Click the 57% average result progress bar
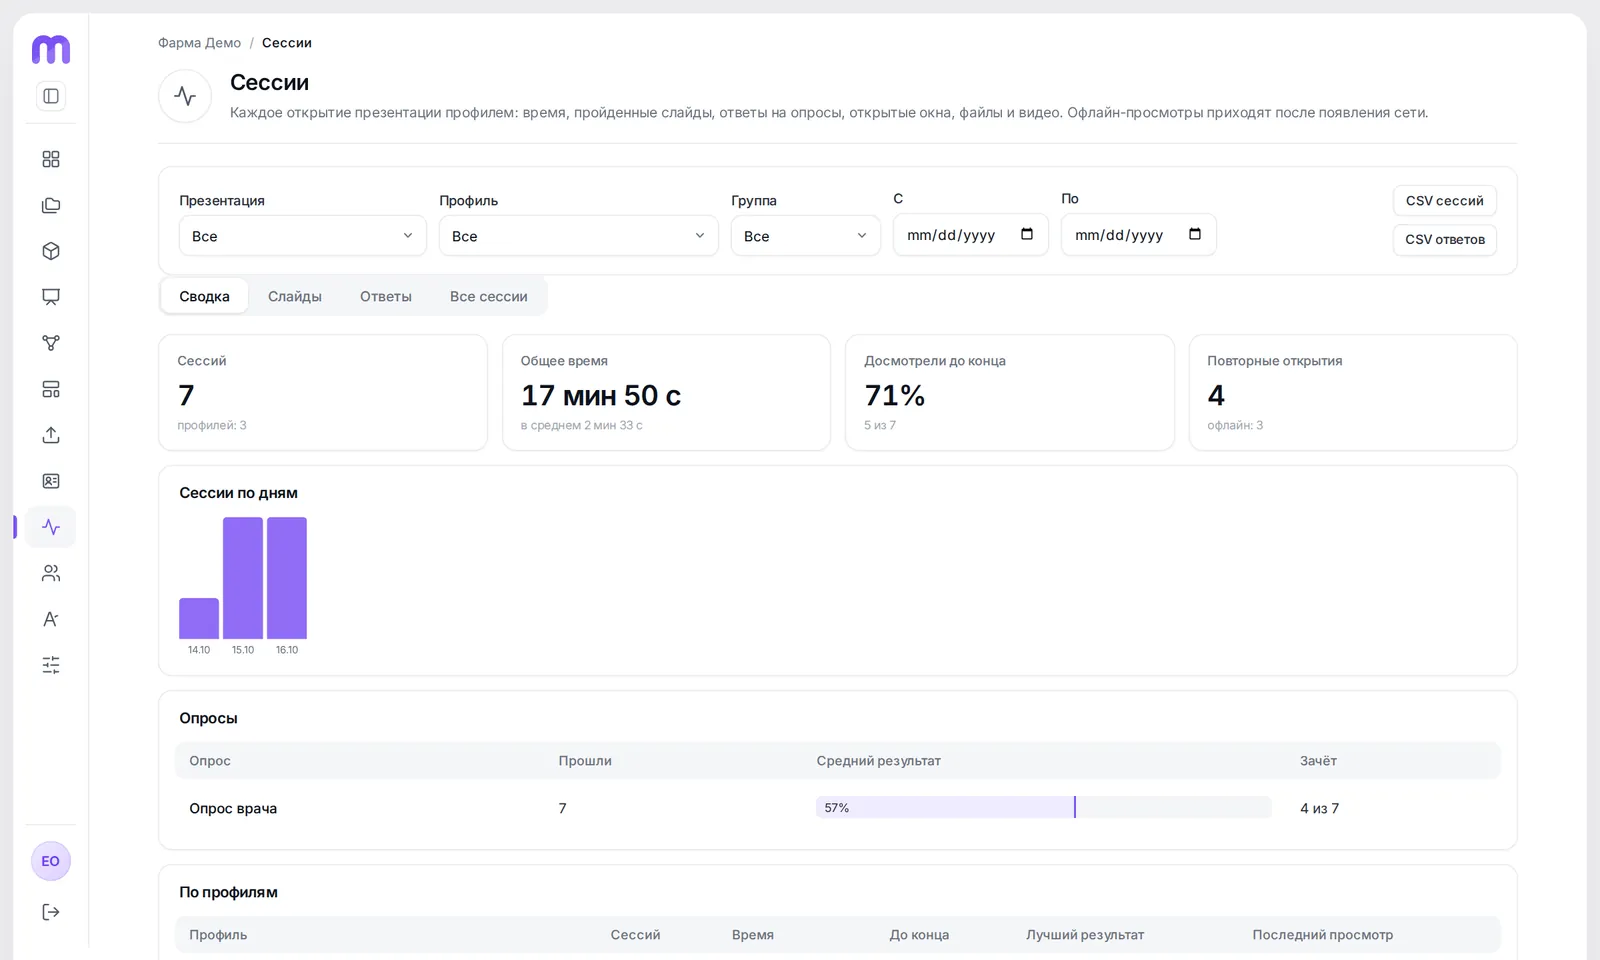Viewport: 1600px width, 960px height. click(1044, 808)
